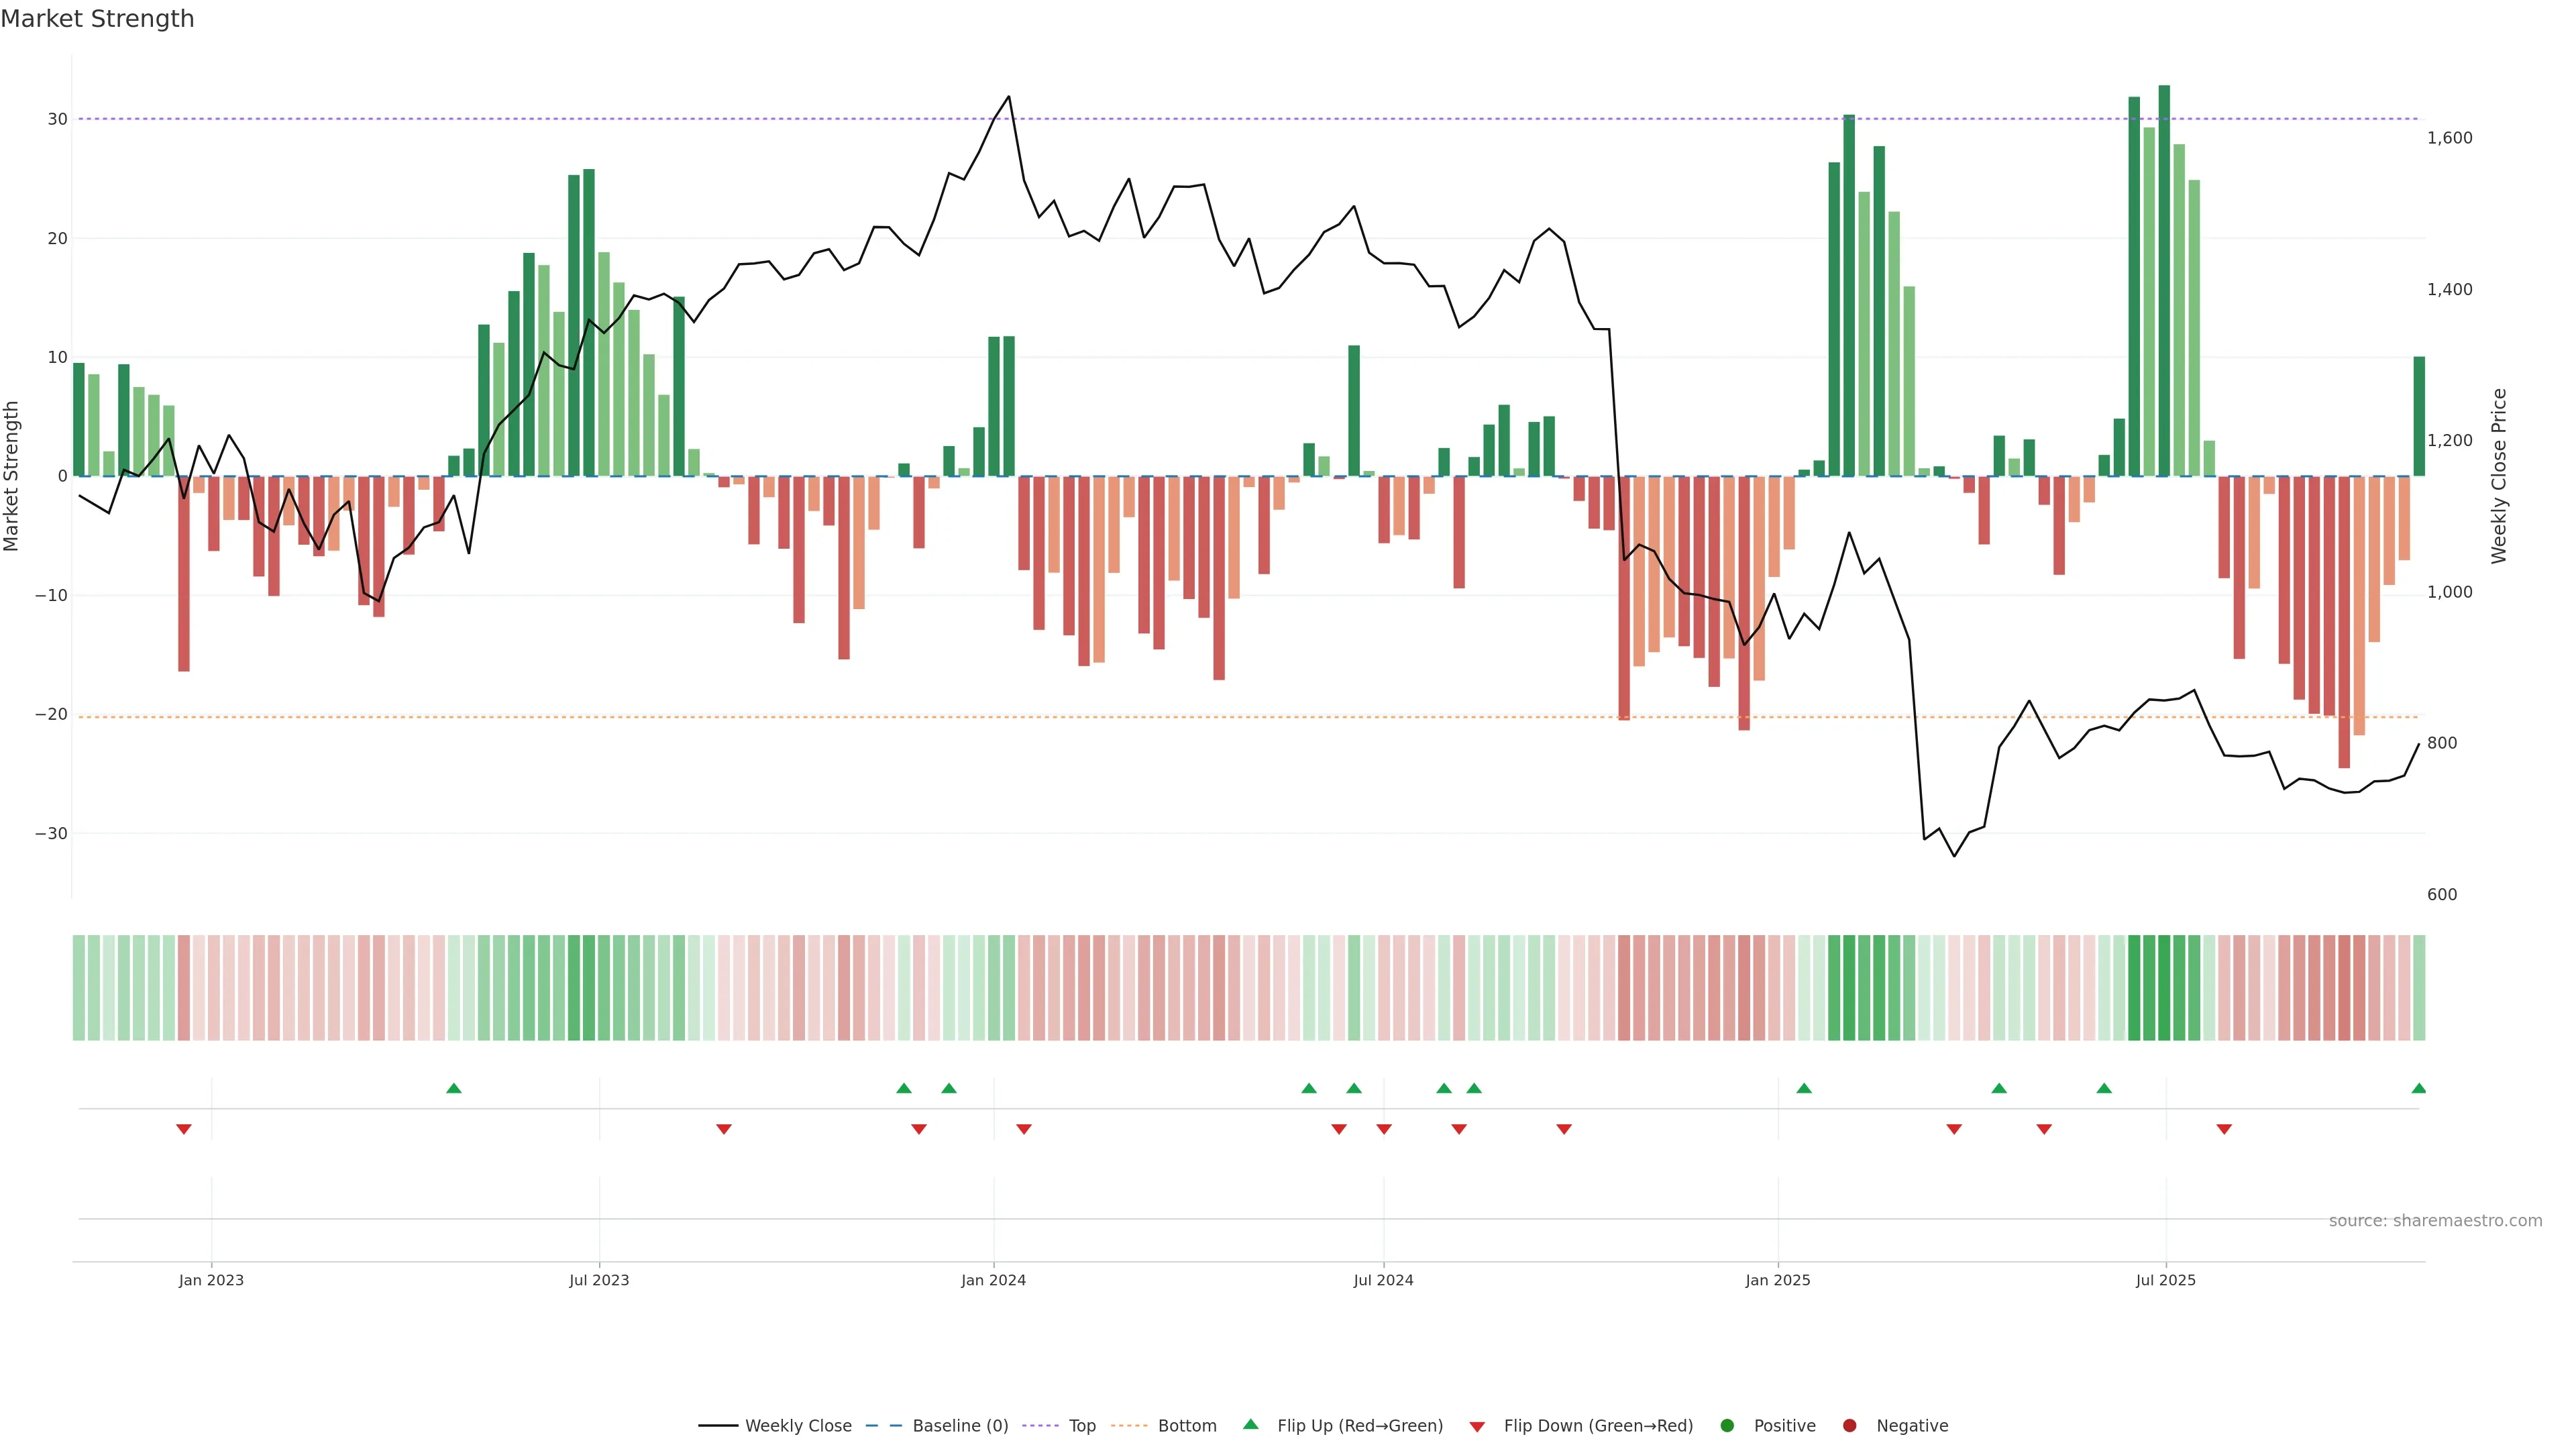Click the first red flip-down triangle marker
Screen dimensions: 2576x1449
tap(184, 1129)
